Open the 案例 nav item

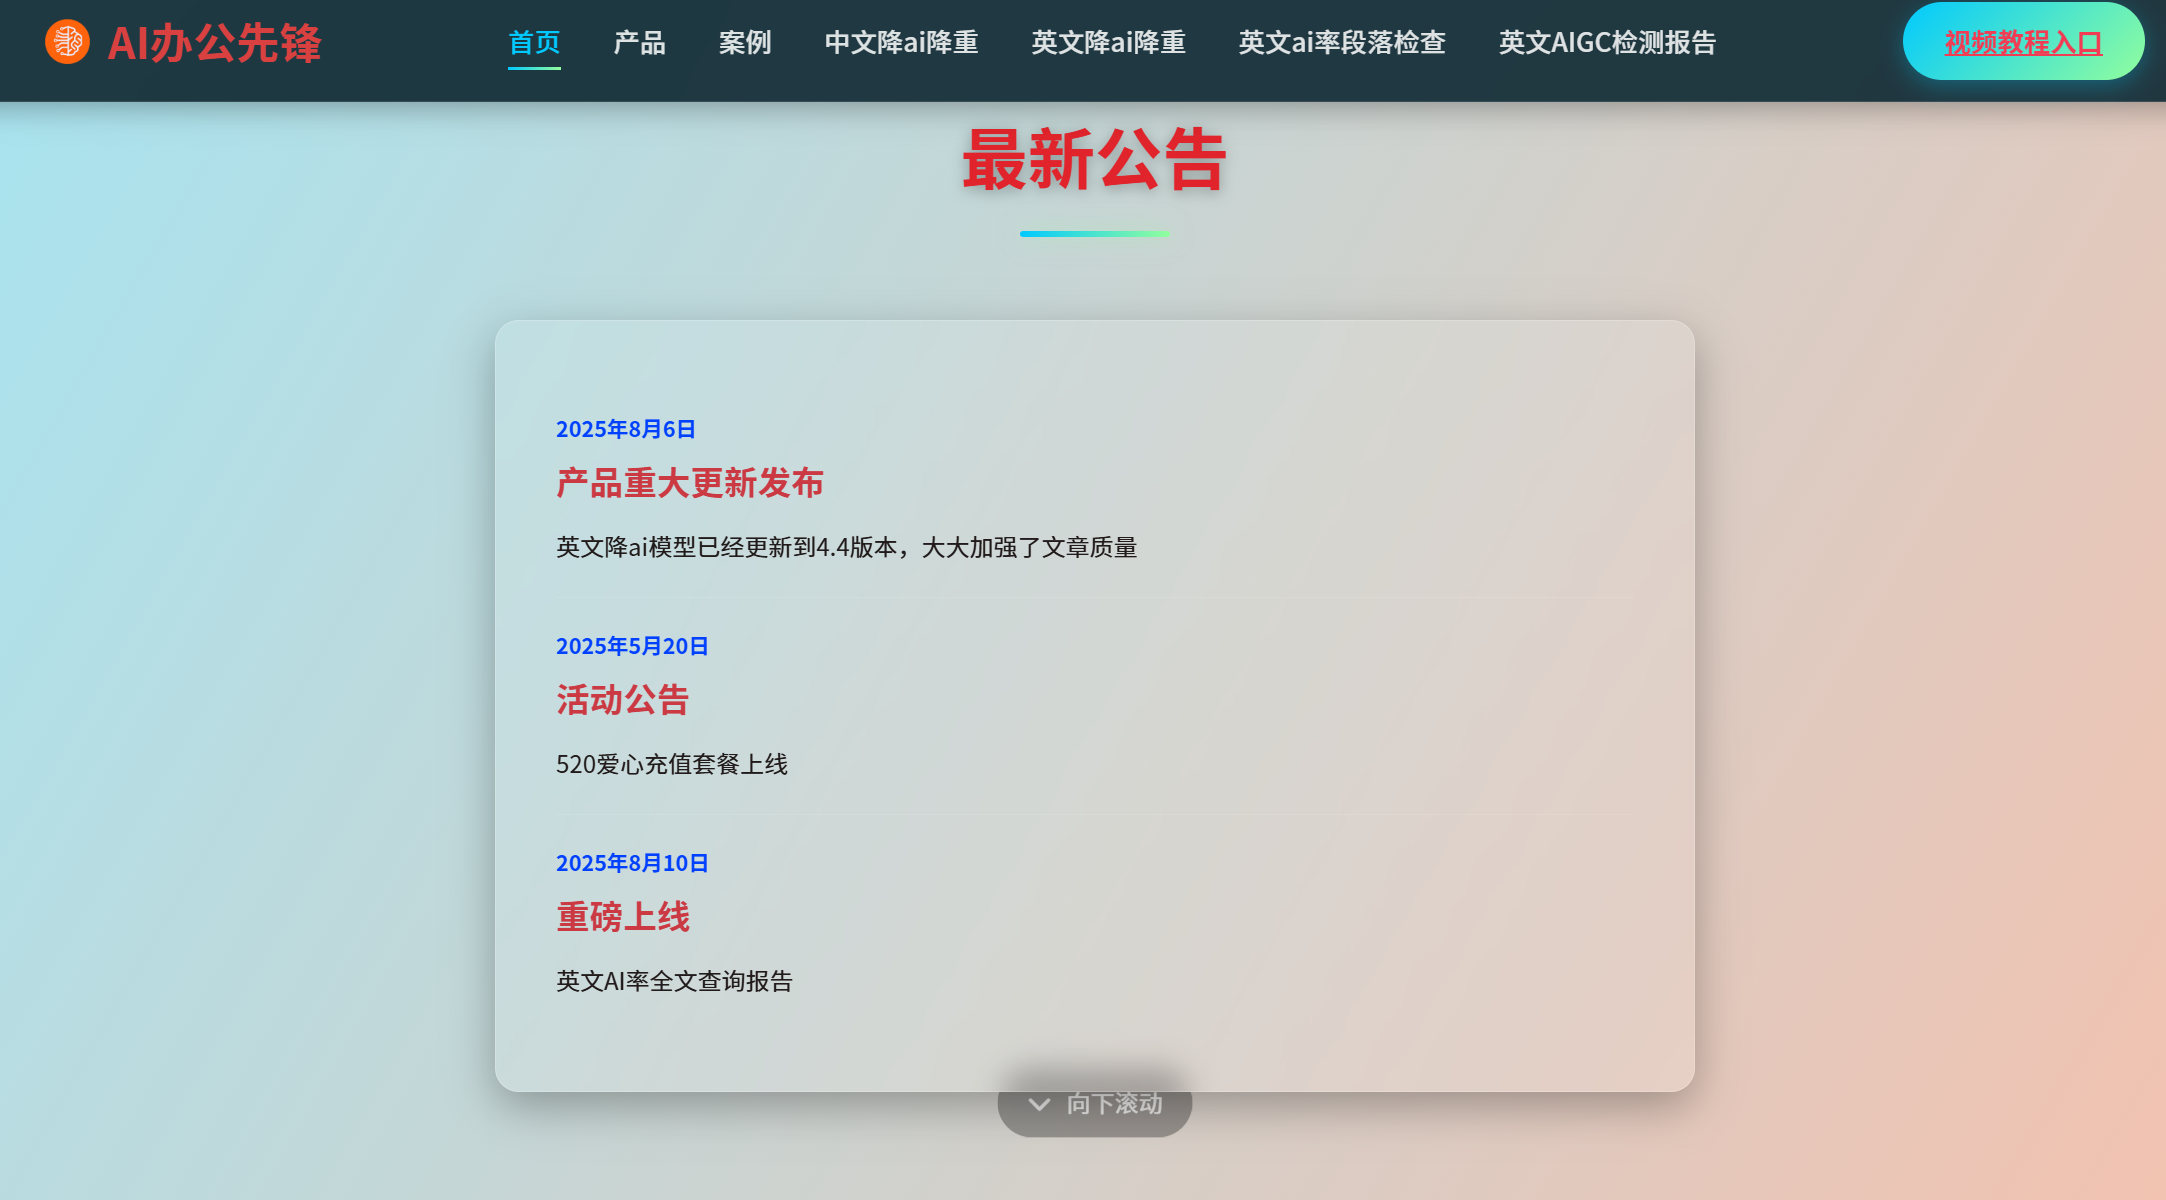point(745,42)
